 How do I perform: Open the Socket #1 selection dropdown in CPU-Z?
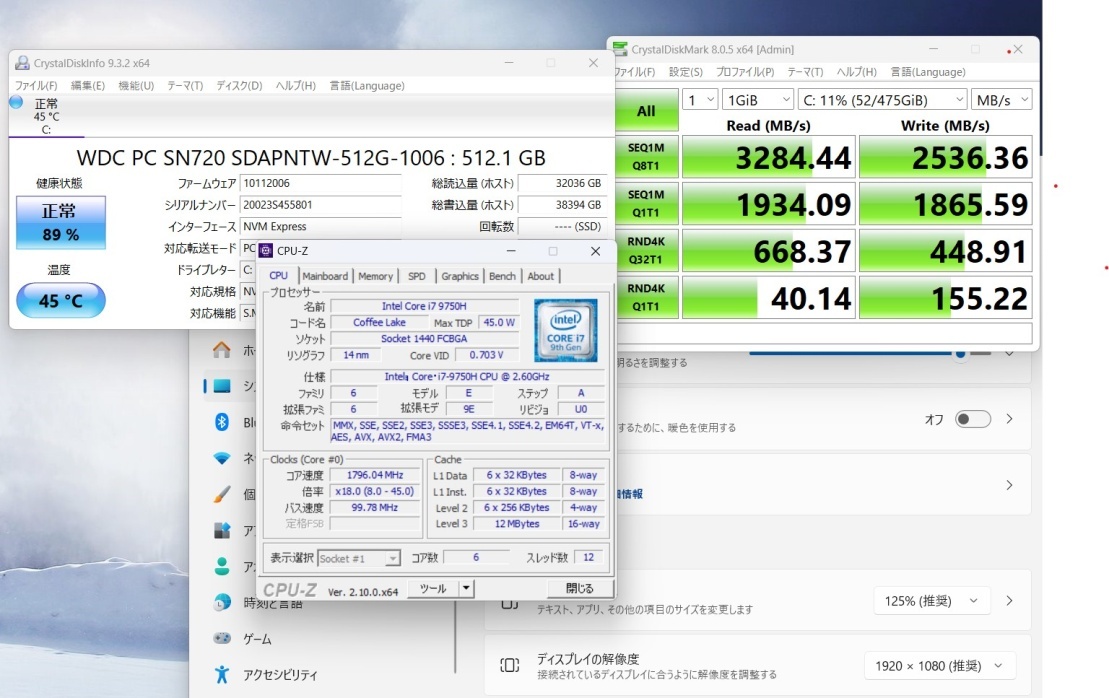click(x=359, y=558)
